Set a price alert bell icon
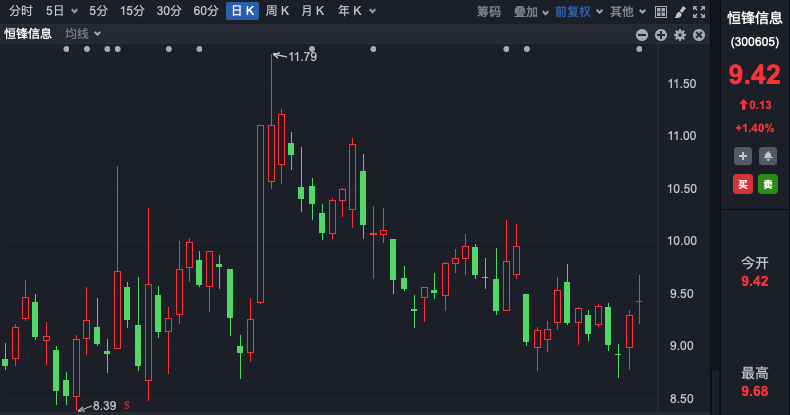The image size is (790, 415). click(x=768, y=156)
